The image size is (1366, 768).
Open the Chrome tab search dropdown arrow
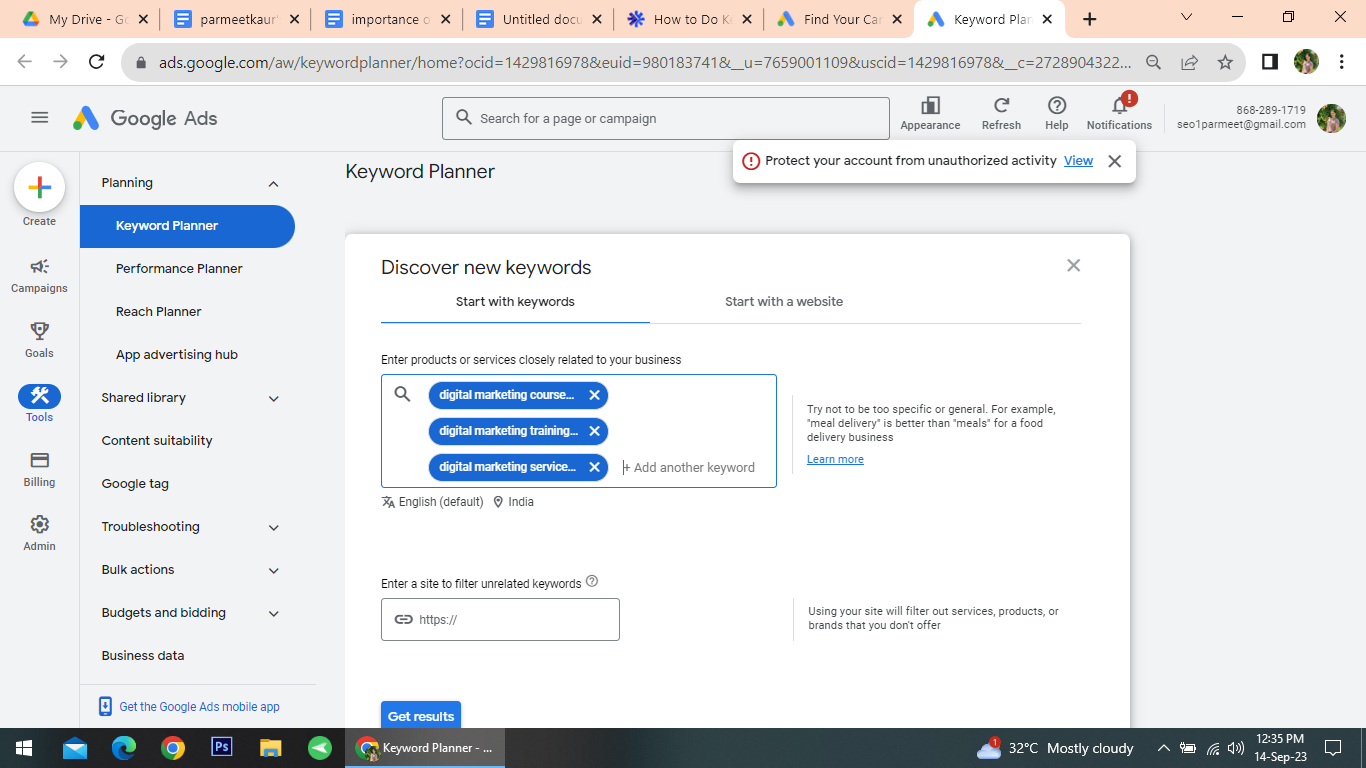pyautogui.click(x=1186, y=18)
